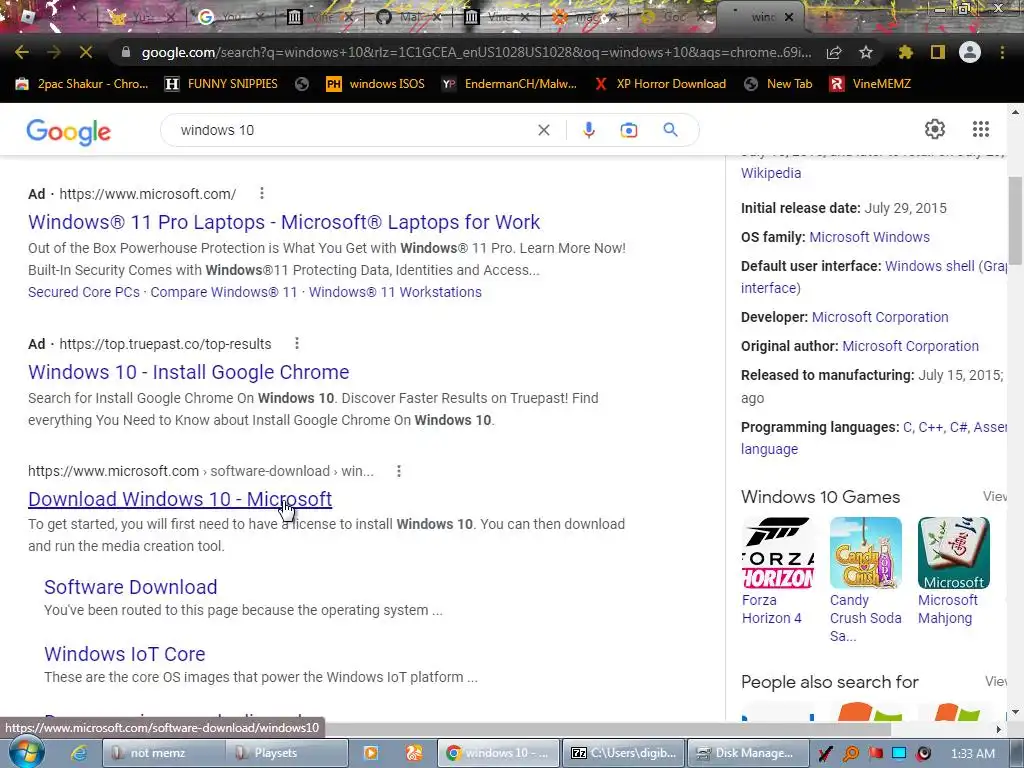
Task: Click into the 'windows 10' search field
Action: (353, 130)
